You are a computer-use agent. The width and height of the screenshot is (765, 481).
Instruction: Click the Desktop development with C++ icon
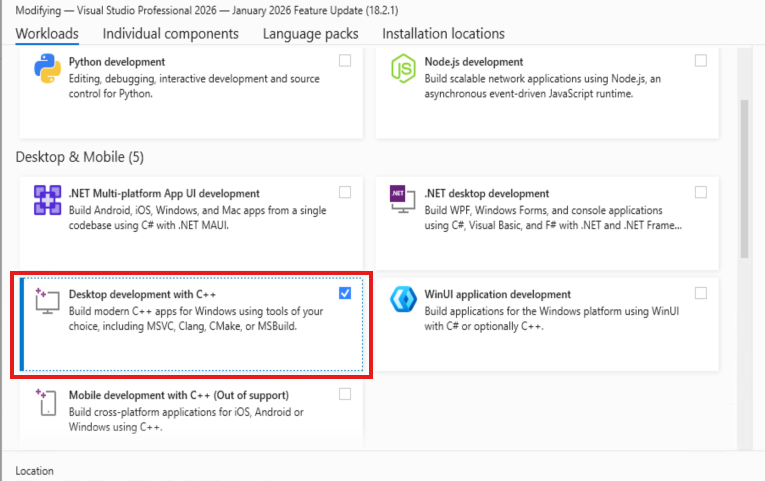[x=48, y=302]
